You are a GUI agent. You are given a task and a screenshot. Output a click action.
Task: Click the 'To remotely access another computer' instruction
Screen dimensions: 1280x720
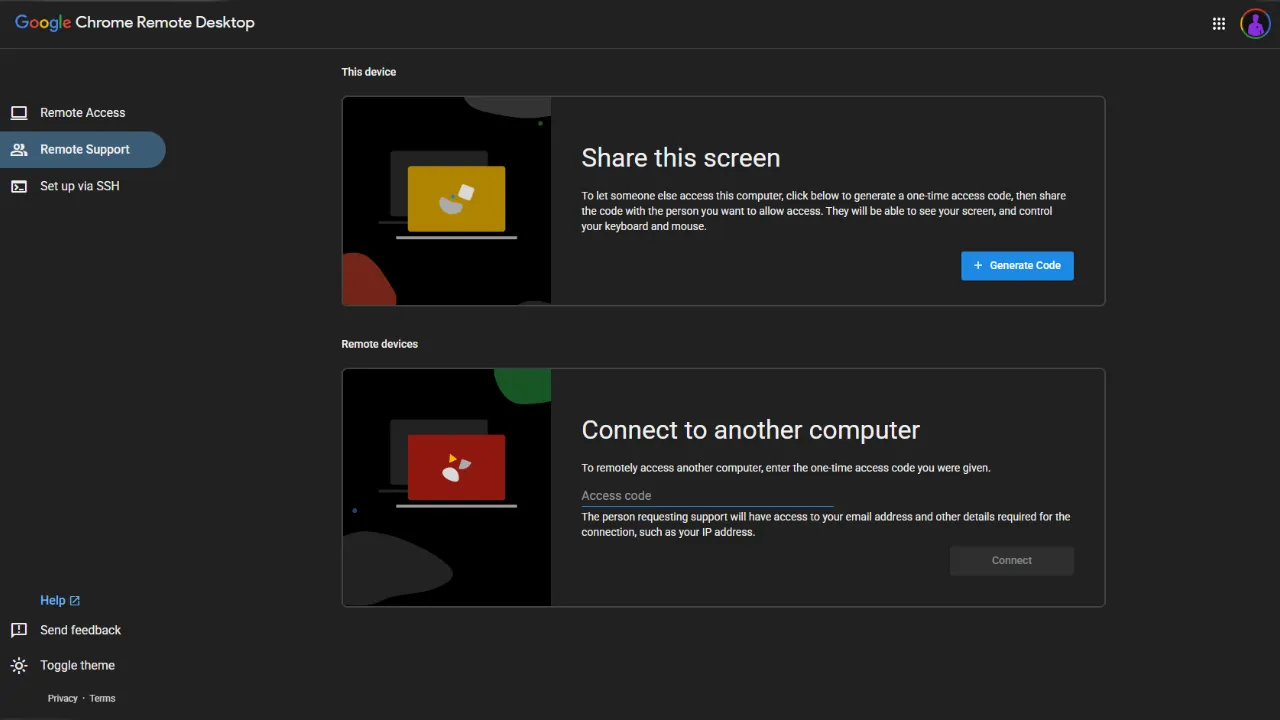[786, 468]
